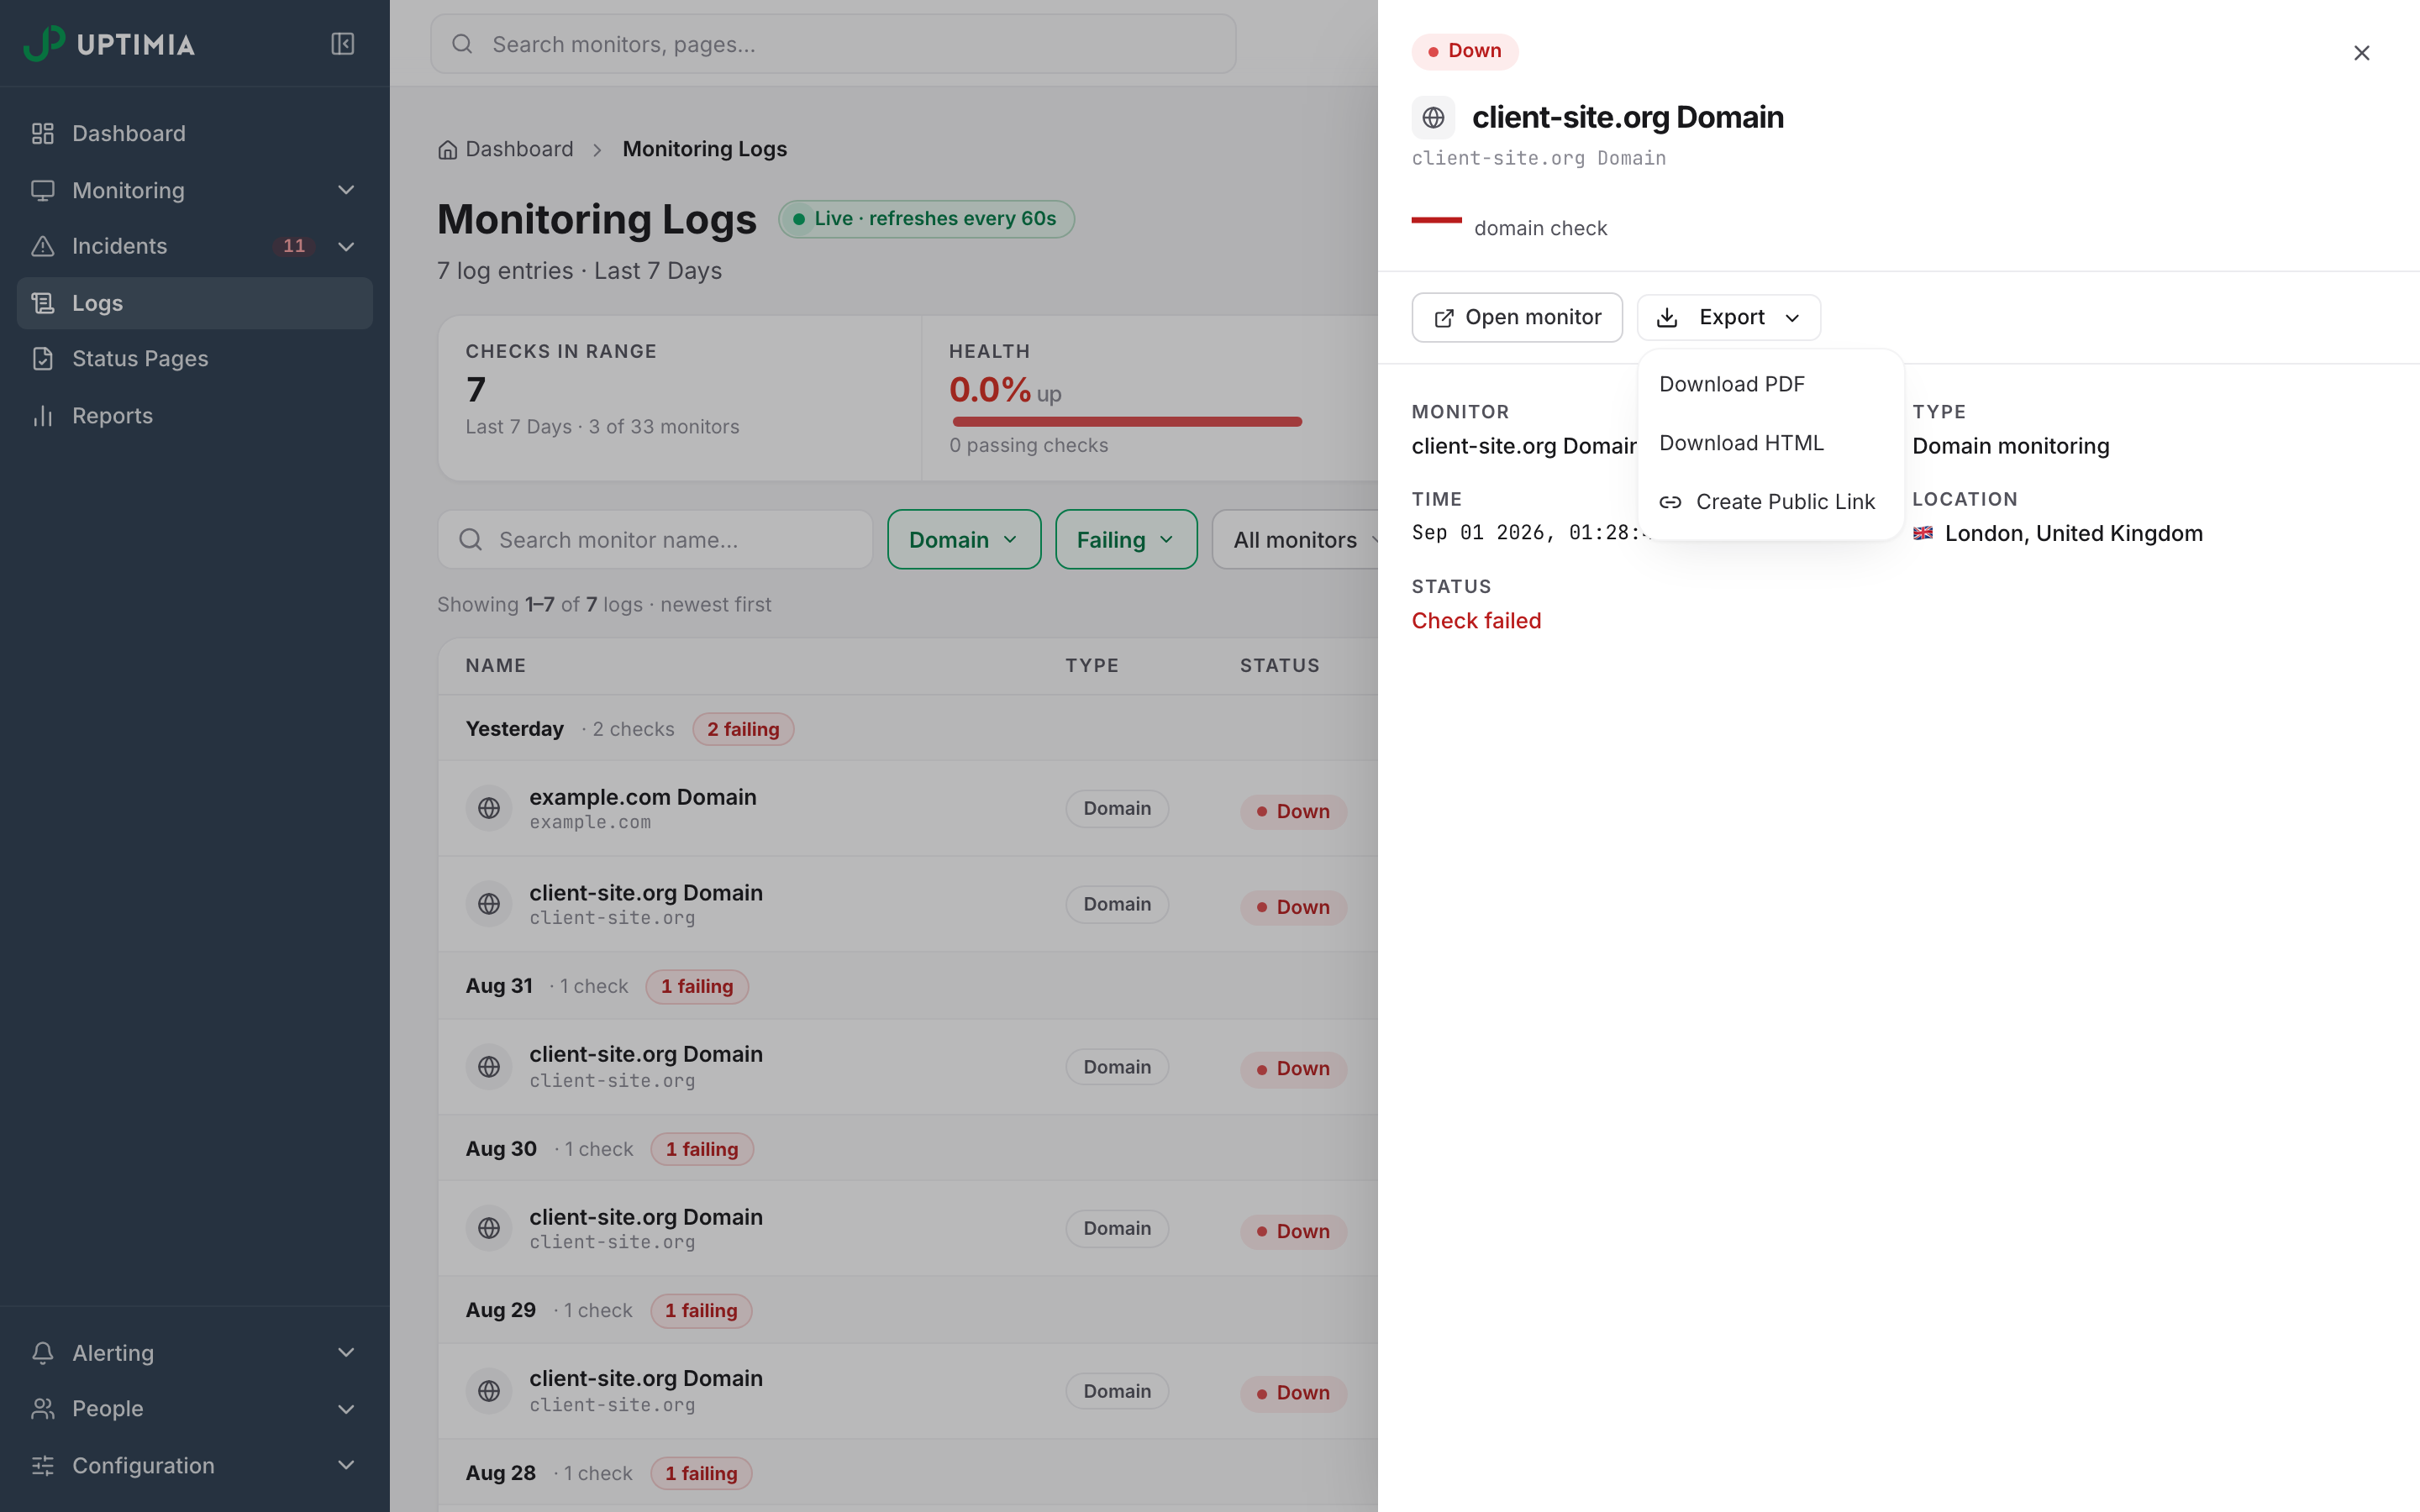Screen dimensions: 2420x1512
Task: Open the Aug 30 client-site.org Domain row
Action: click(908, 1229)
